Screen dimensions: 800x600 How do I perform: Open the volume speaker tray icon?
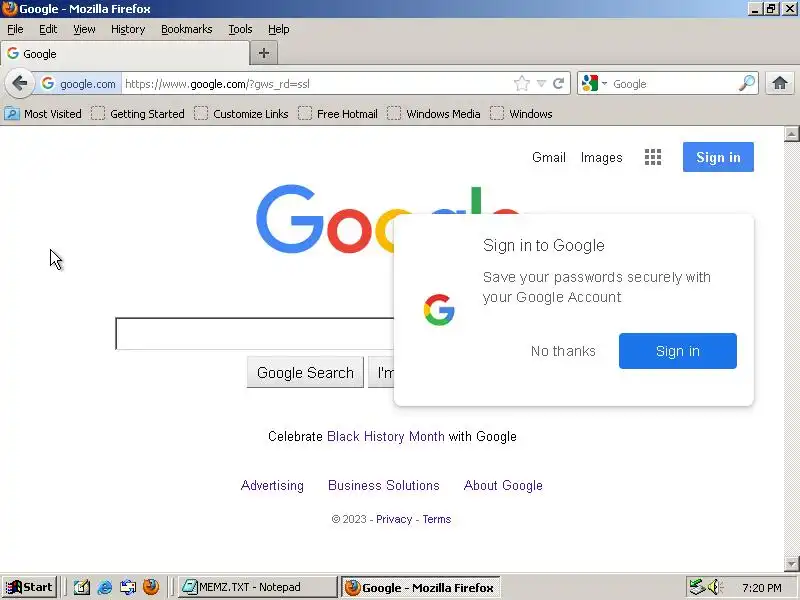pos(714,587)
